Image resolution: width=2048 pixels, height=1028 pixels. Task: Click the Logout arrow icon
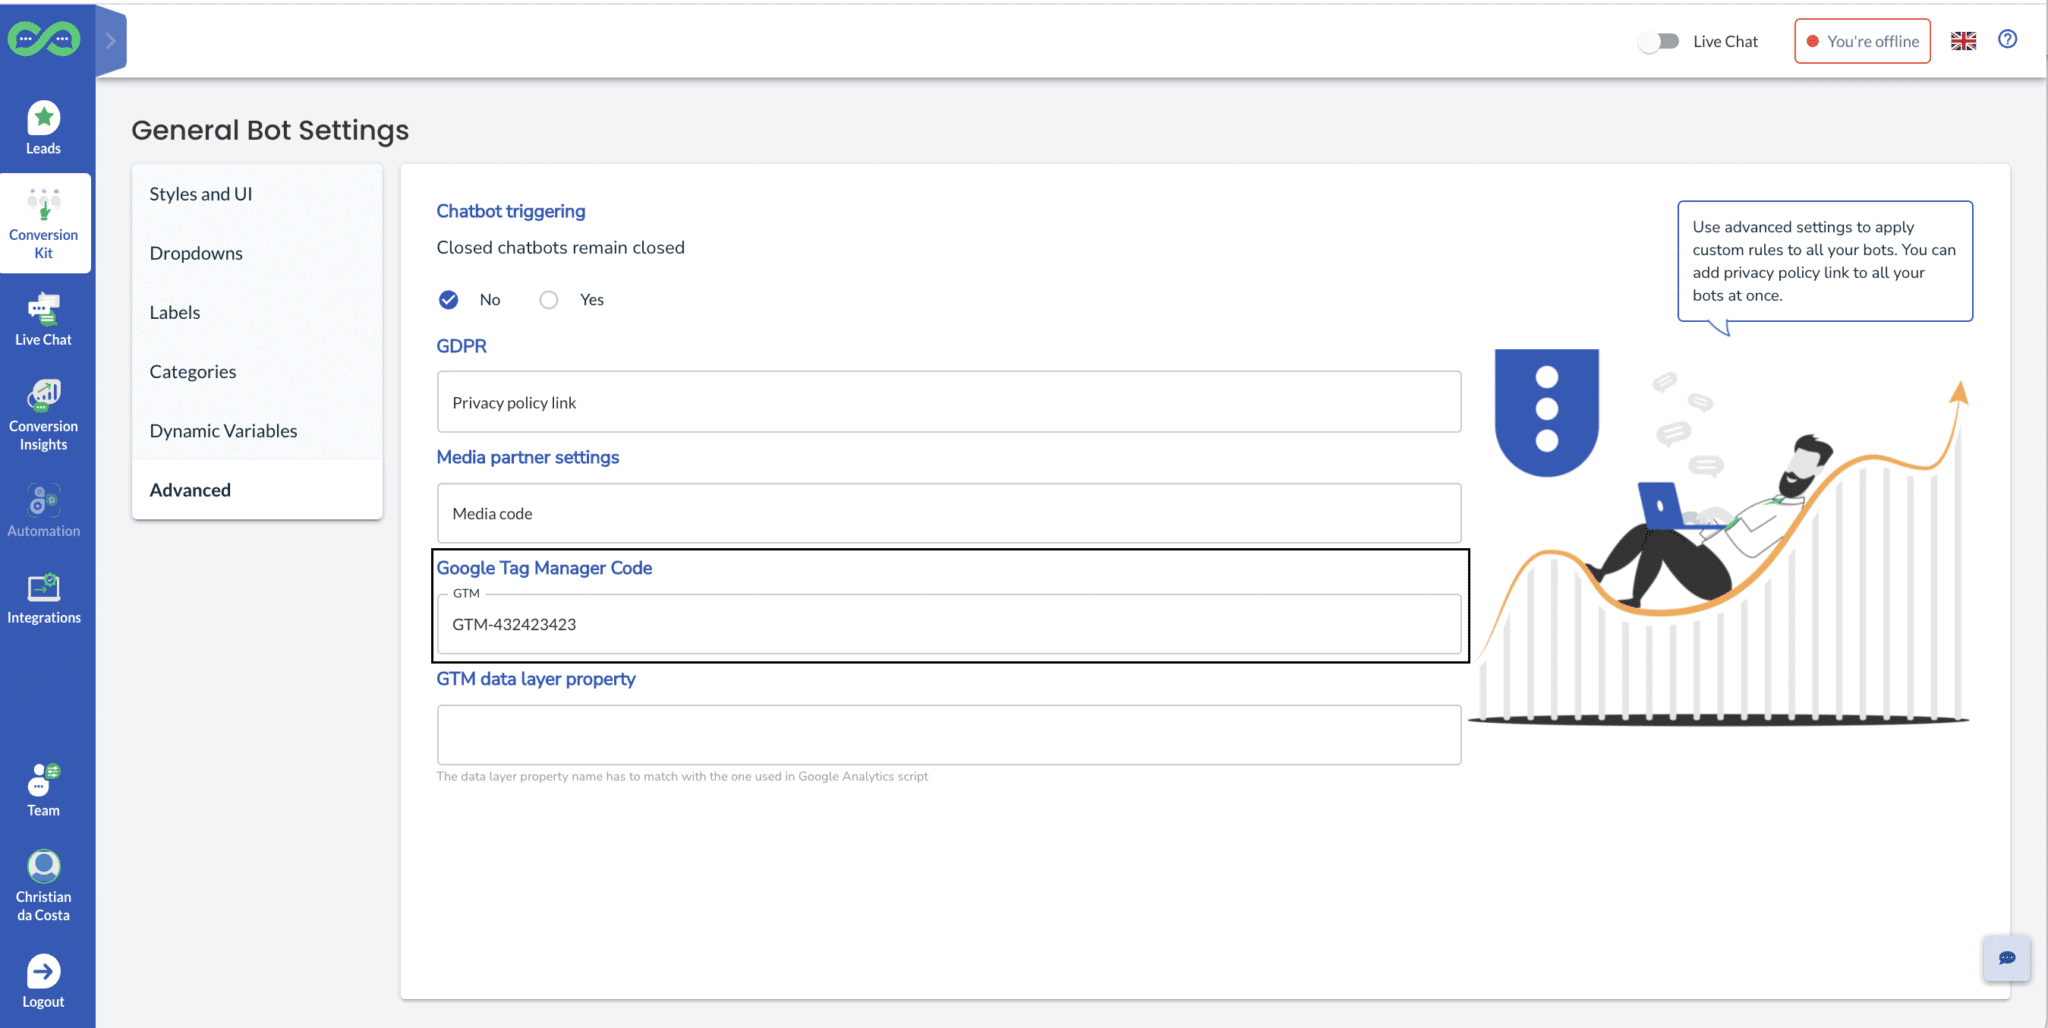coord(43,971)
